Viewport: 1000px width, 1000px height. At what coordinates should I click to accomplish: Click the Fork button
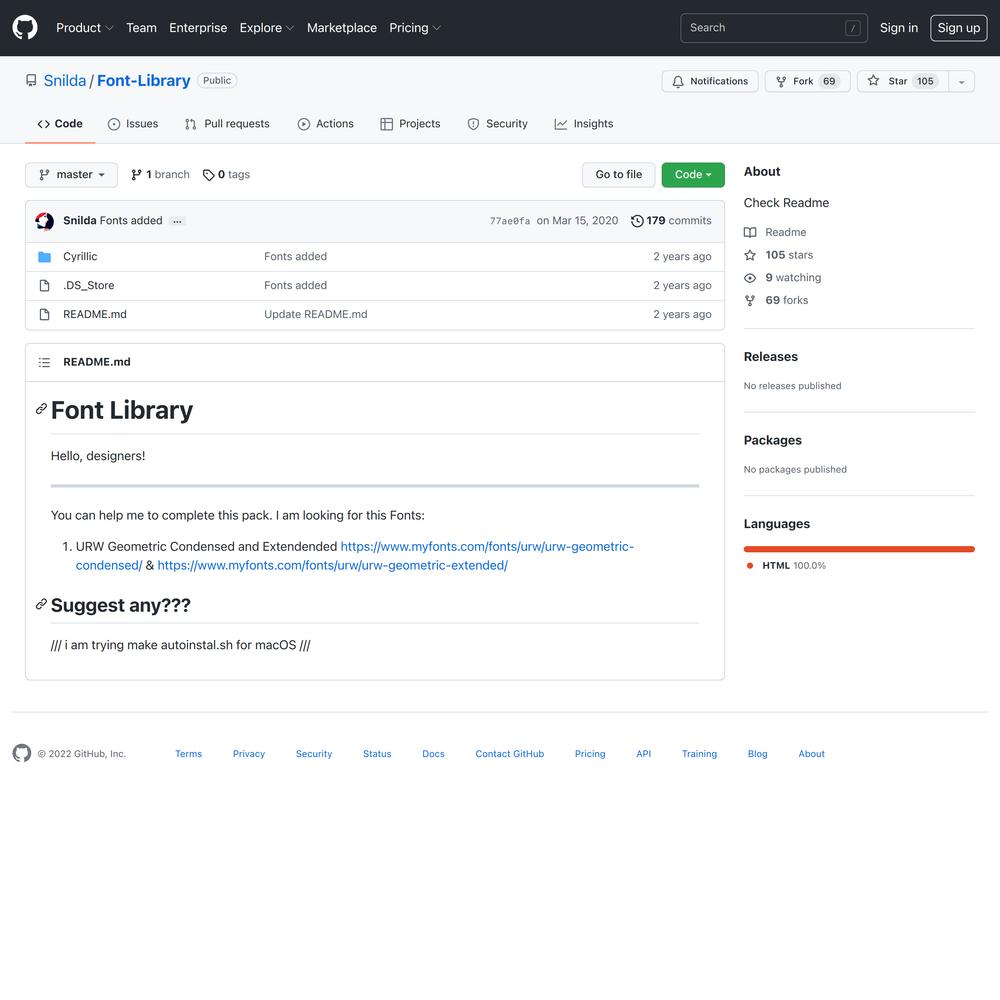click(807, 81)
